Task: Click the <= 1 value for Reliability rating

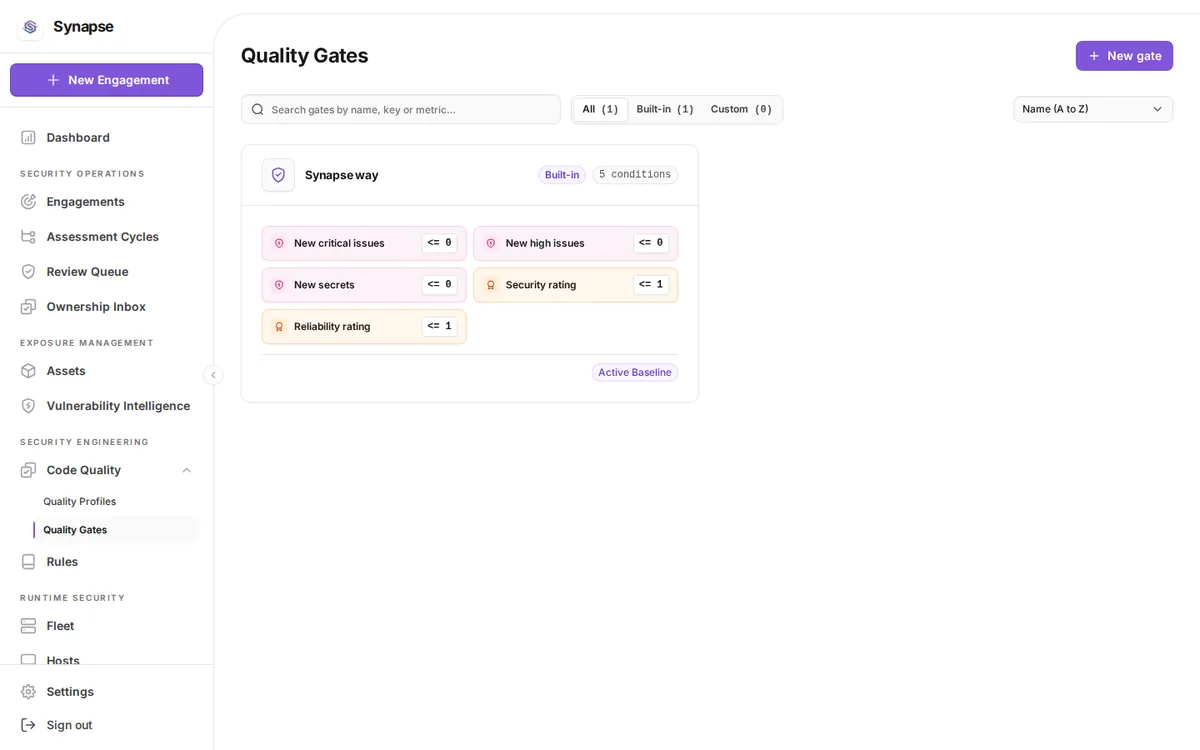Action: point(440,327)
